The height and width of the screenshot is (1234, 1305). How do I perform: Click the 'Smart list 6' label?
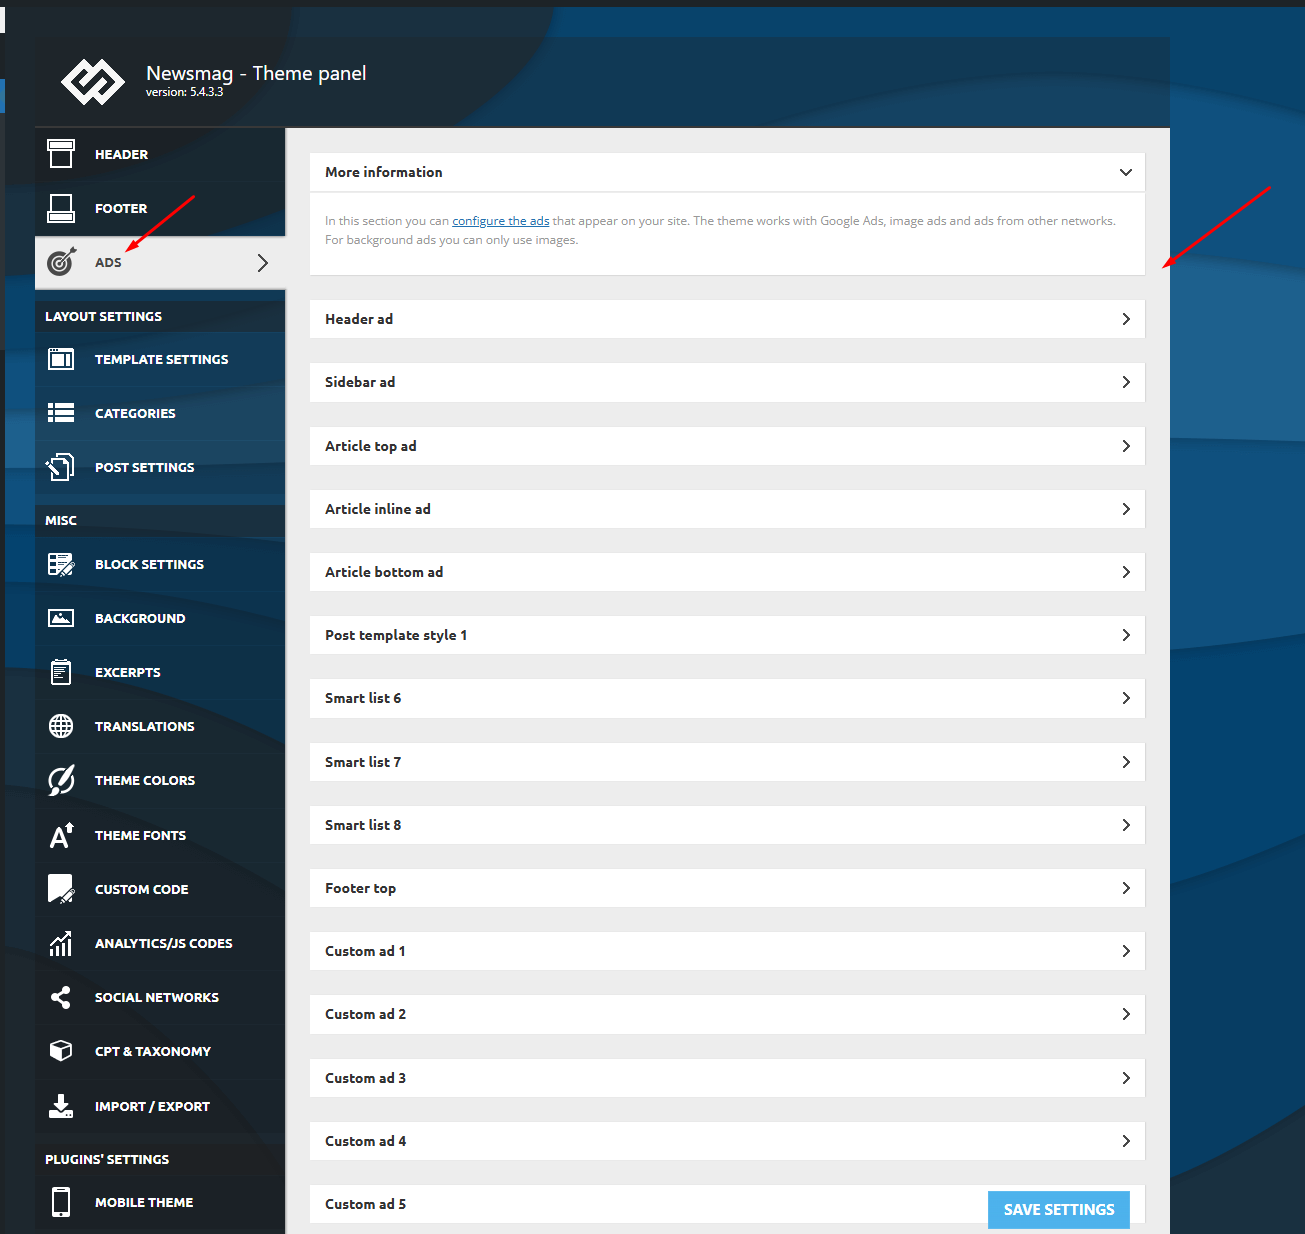pos(363,698)
